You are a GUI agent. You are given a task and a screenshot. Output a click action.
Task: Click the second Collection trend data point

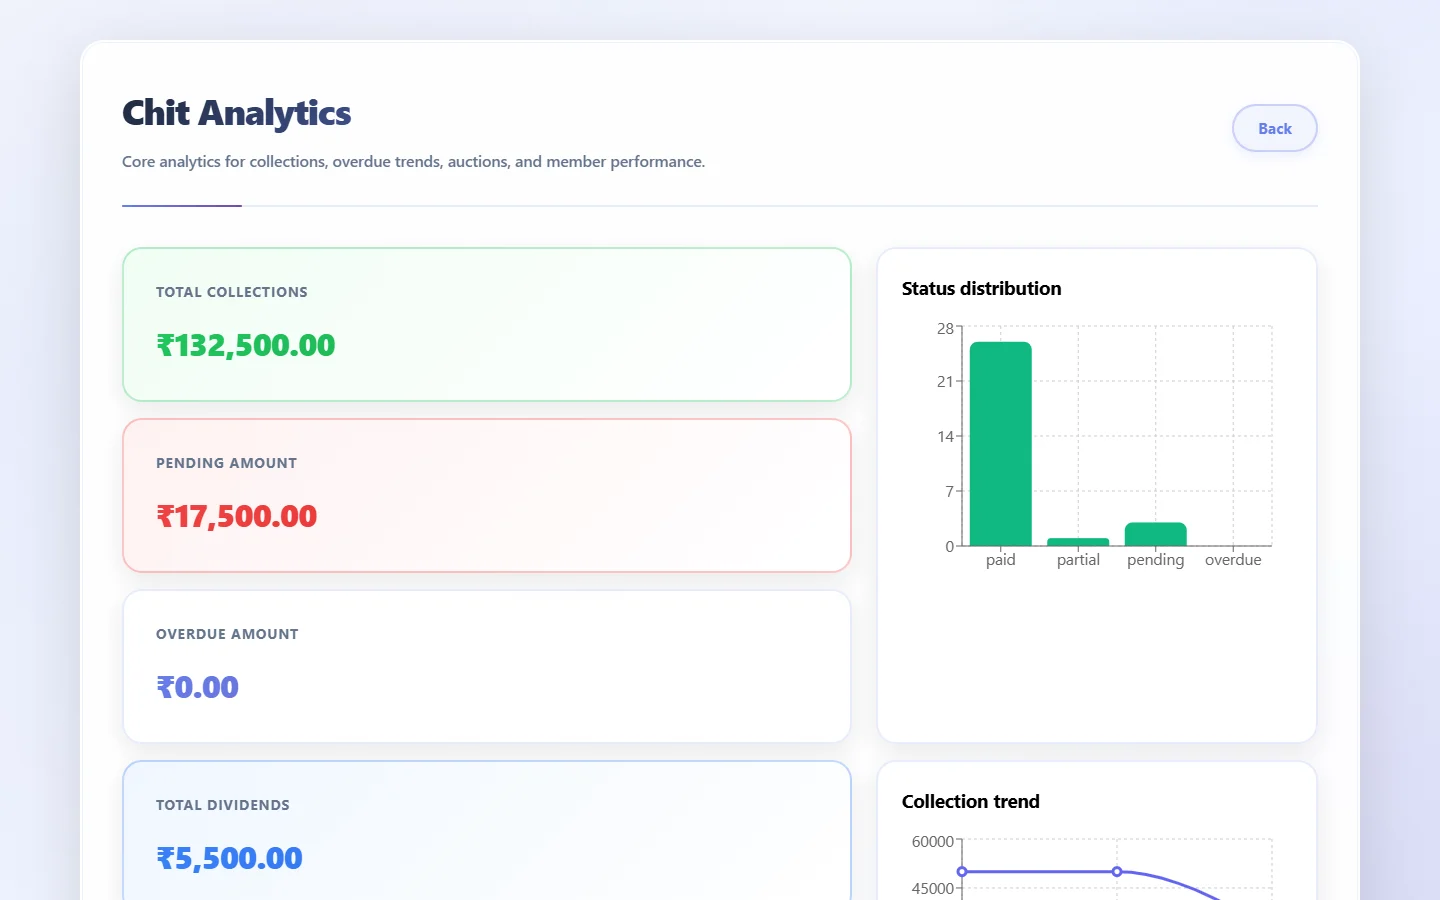coord(1117,872)
